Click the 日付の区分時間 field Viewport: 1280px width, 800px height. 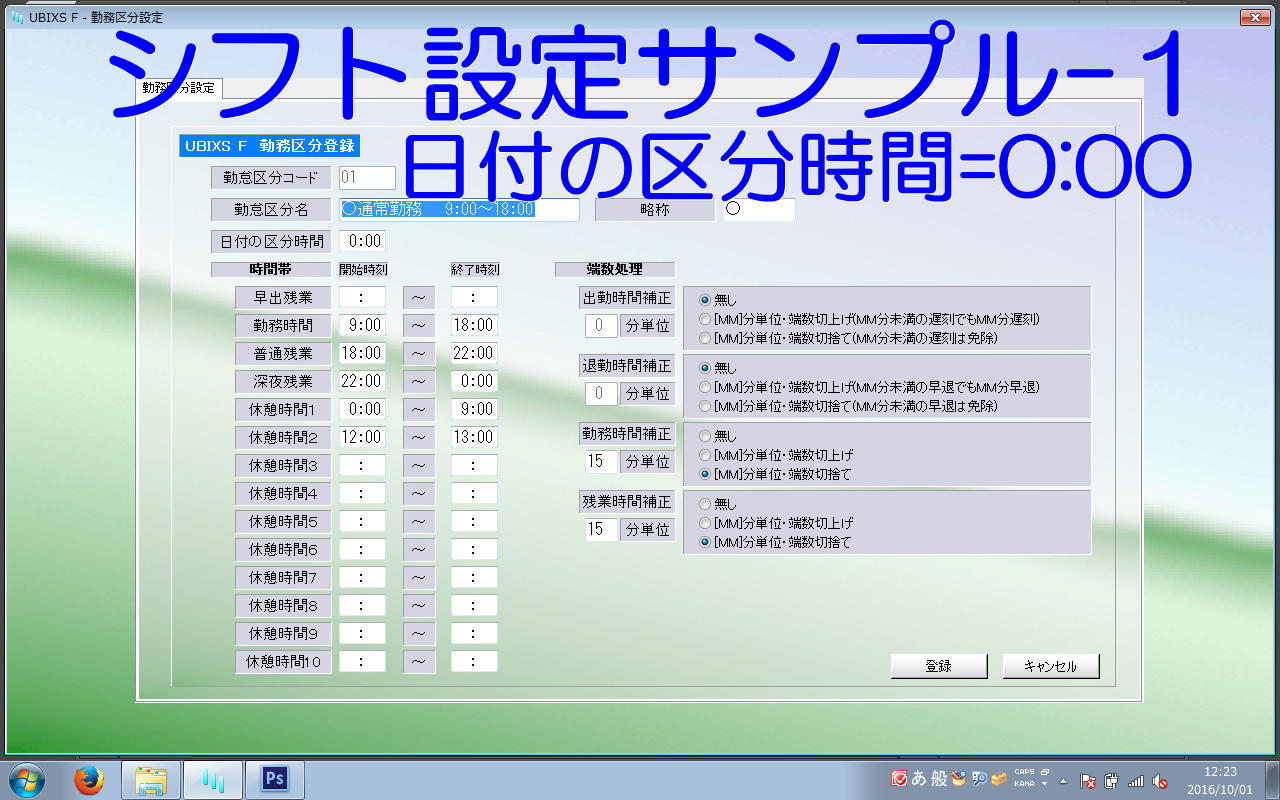pos(361,241)
